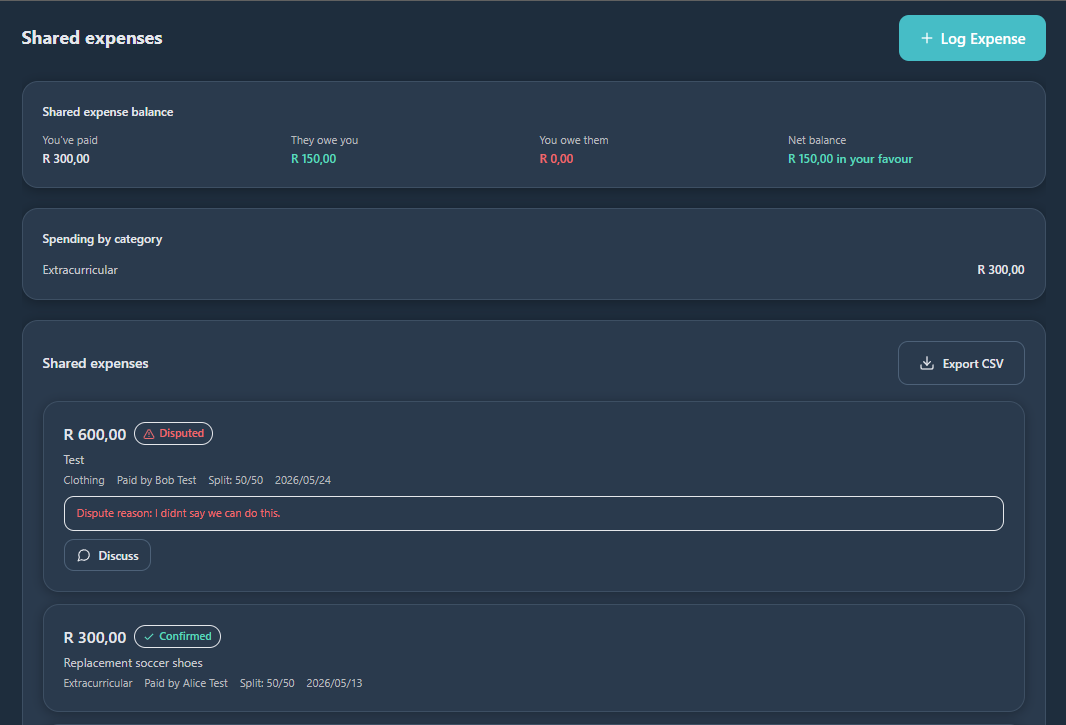Viewport: 1066px width, 725px height.
Task: Click the Net balance label
Action: tap(817, 140)
